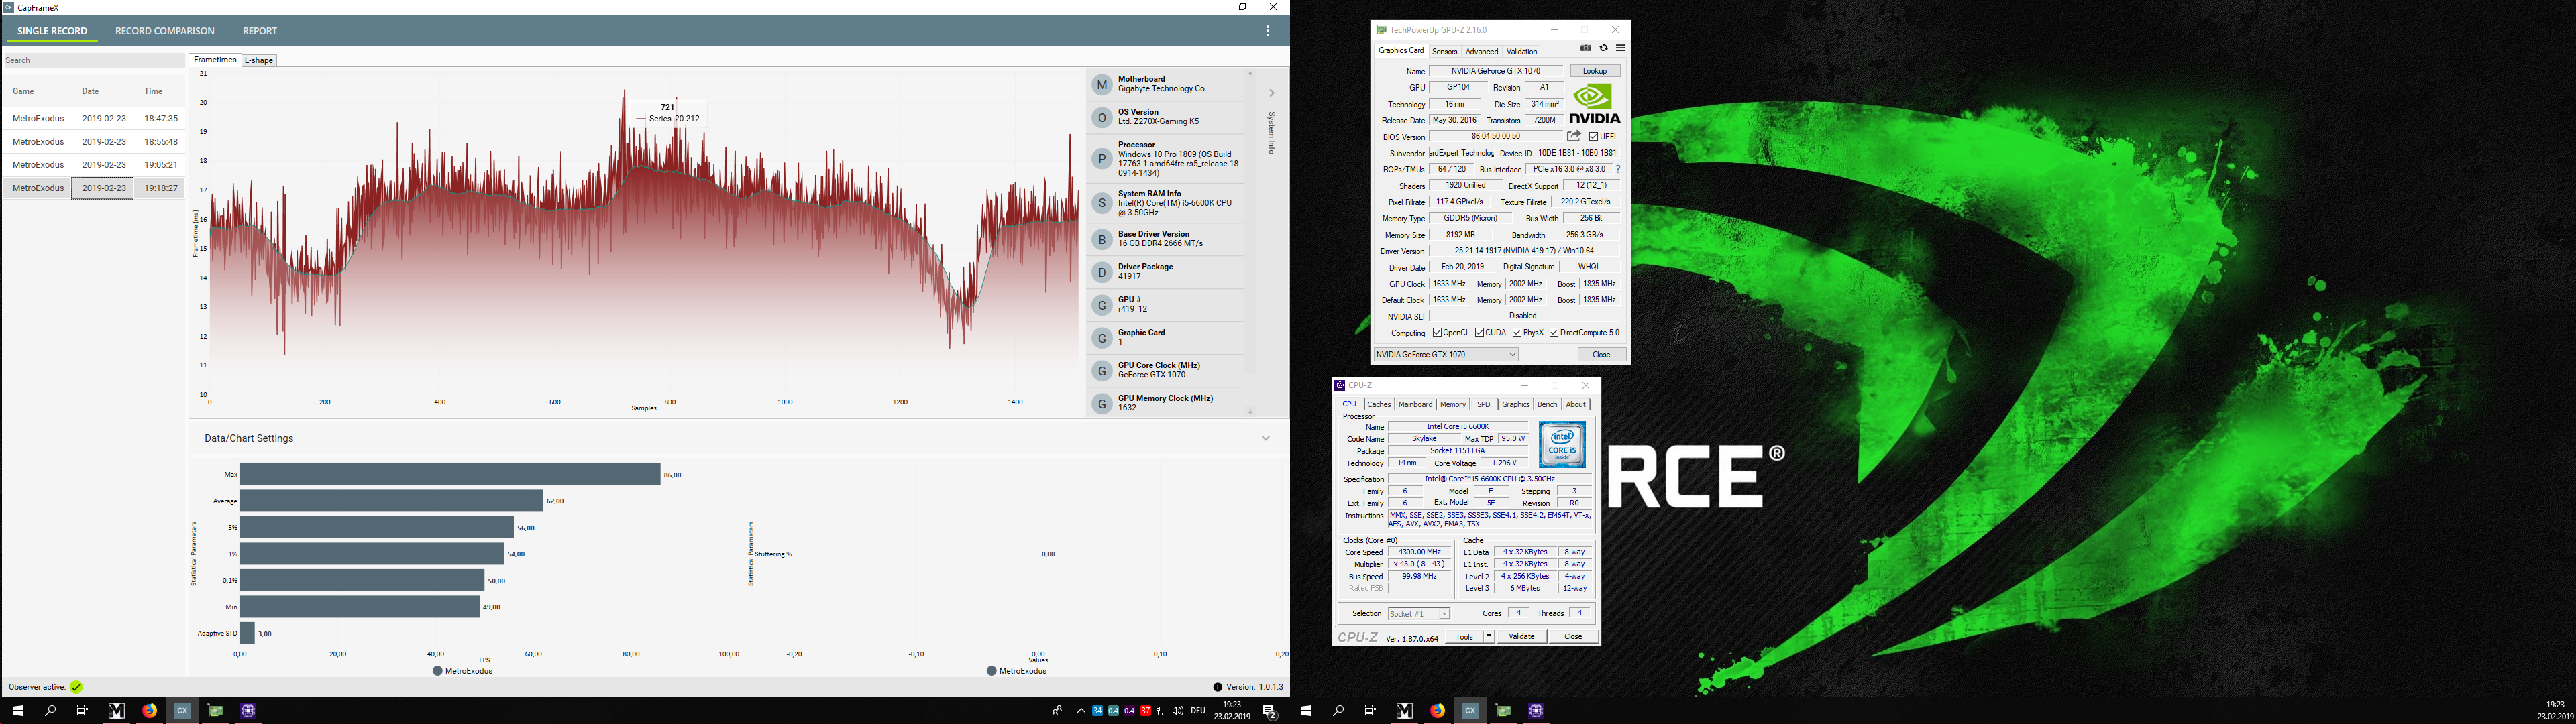Toggle the UEFI checkbox

point(1593,137)
